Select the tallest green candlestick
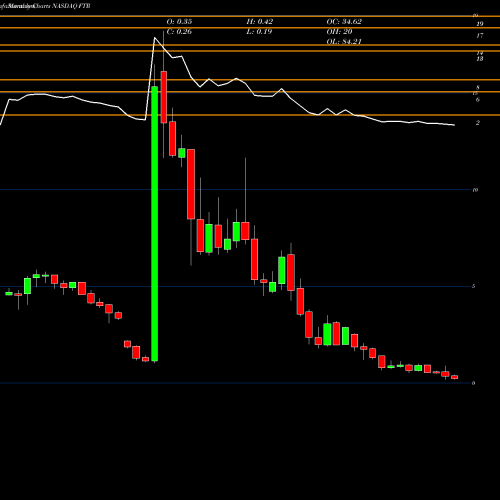This screenshot has width=500, height=500. click(154, 224)
